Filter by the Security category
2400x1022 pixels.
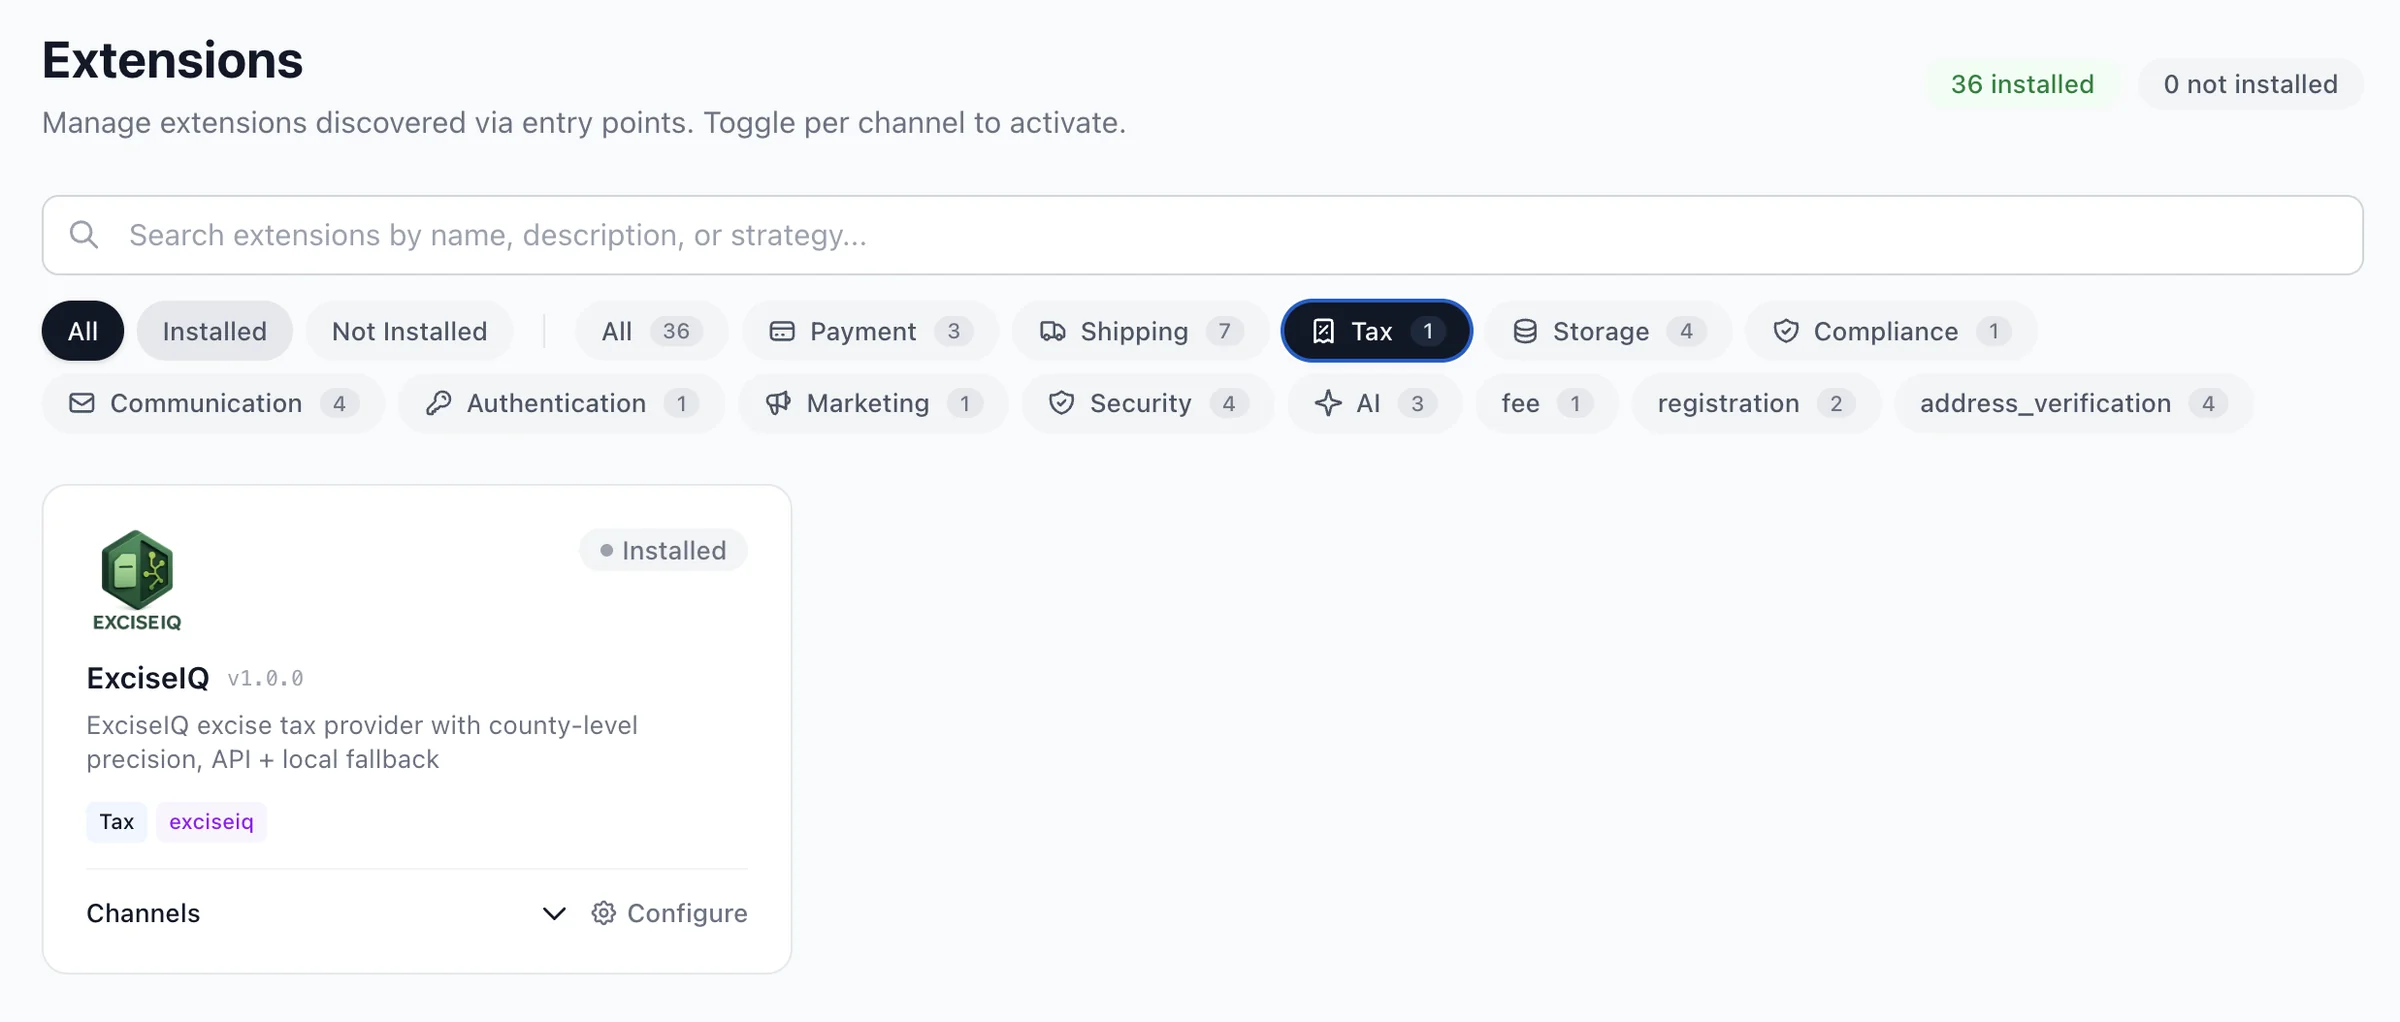tap(1146, 403)
